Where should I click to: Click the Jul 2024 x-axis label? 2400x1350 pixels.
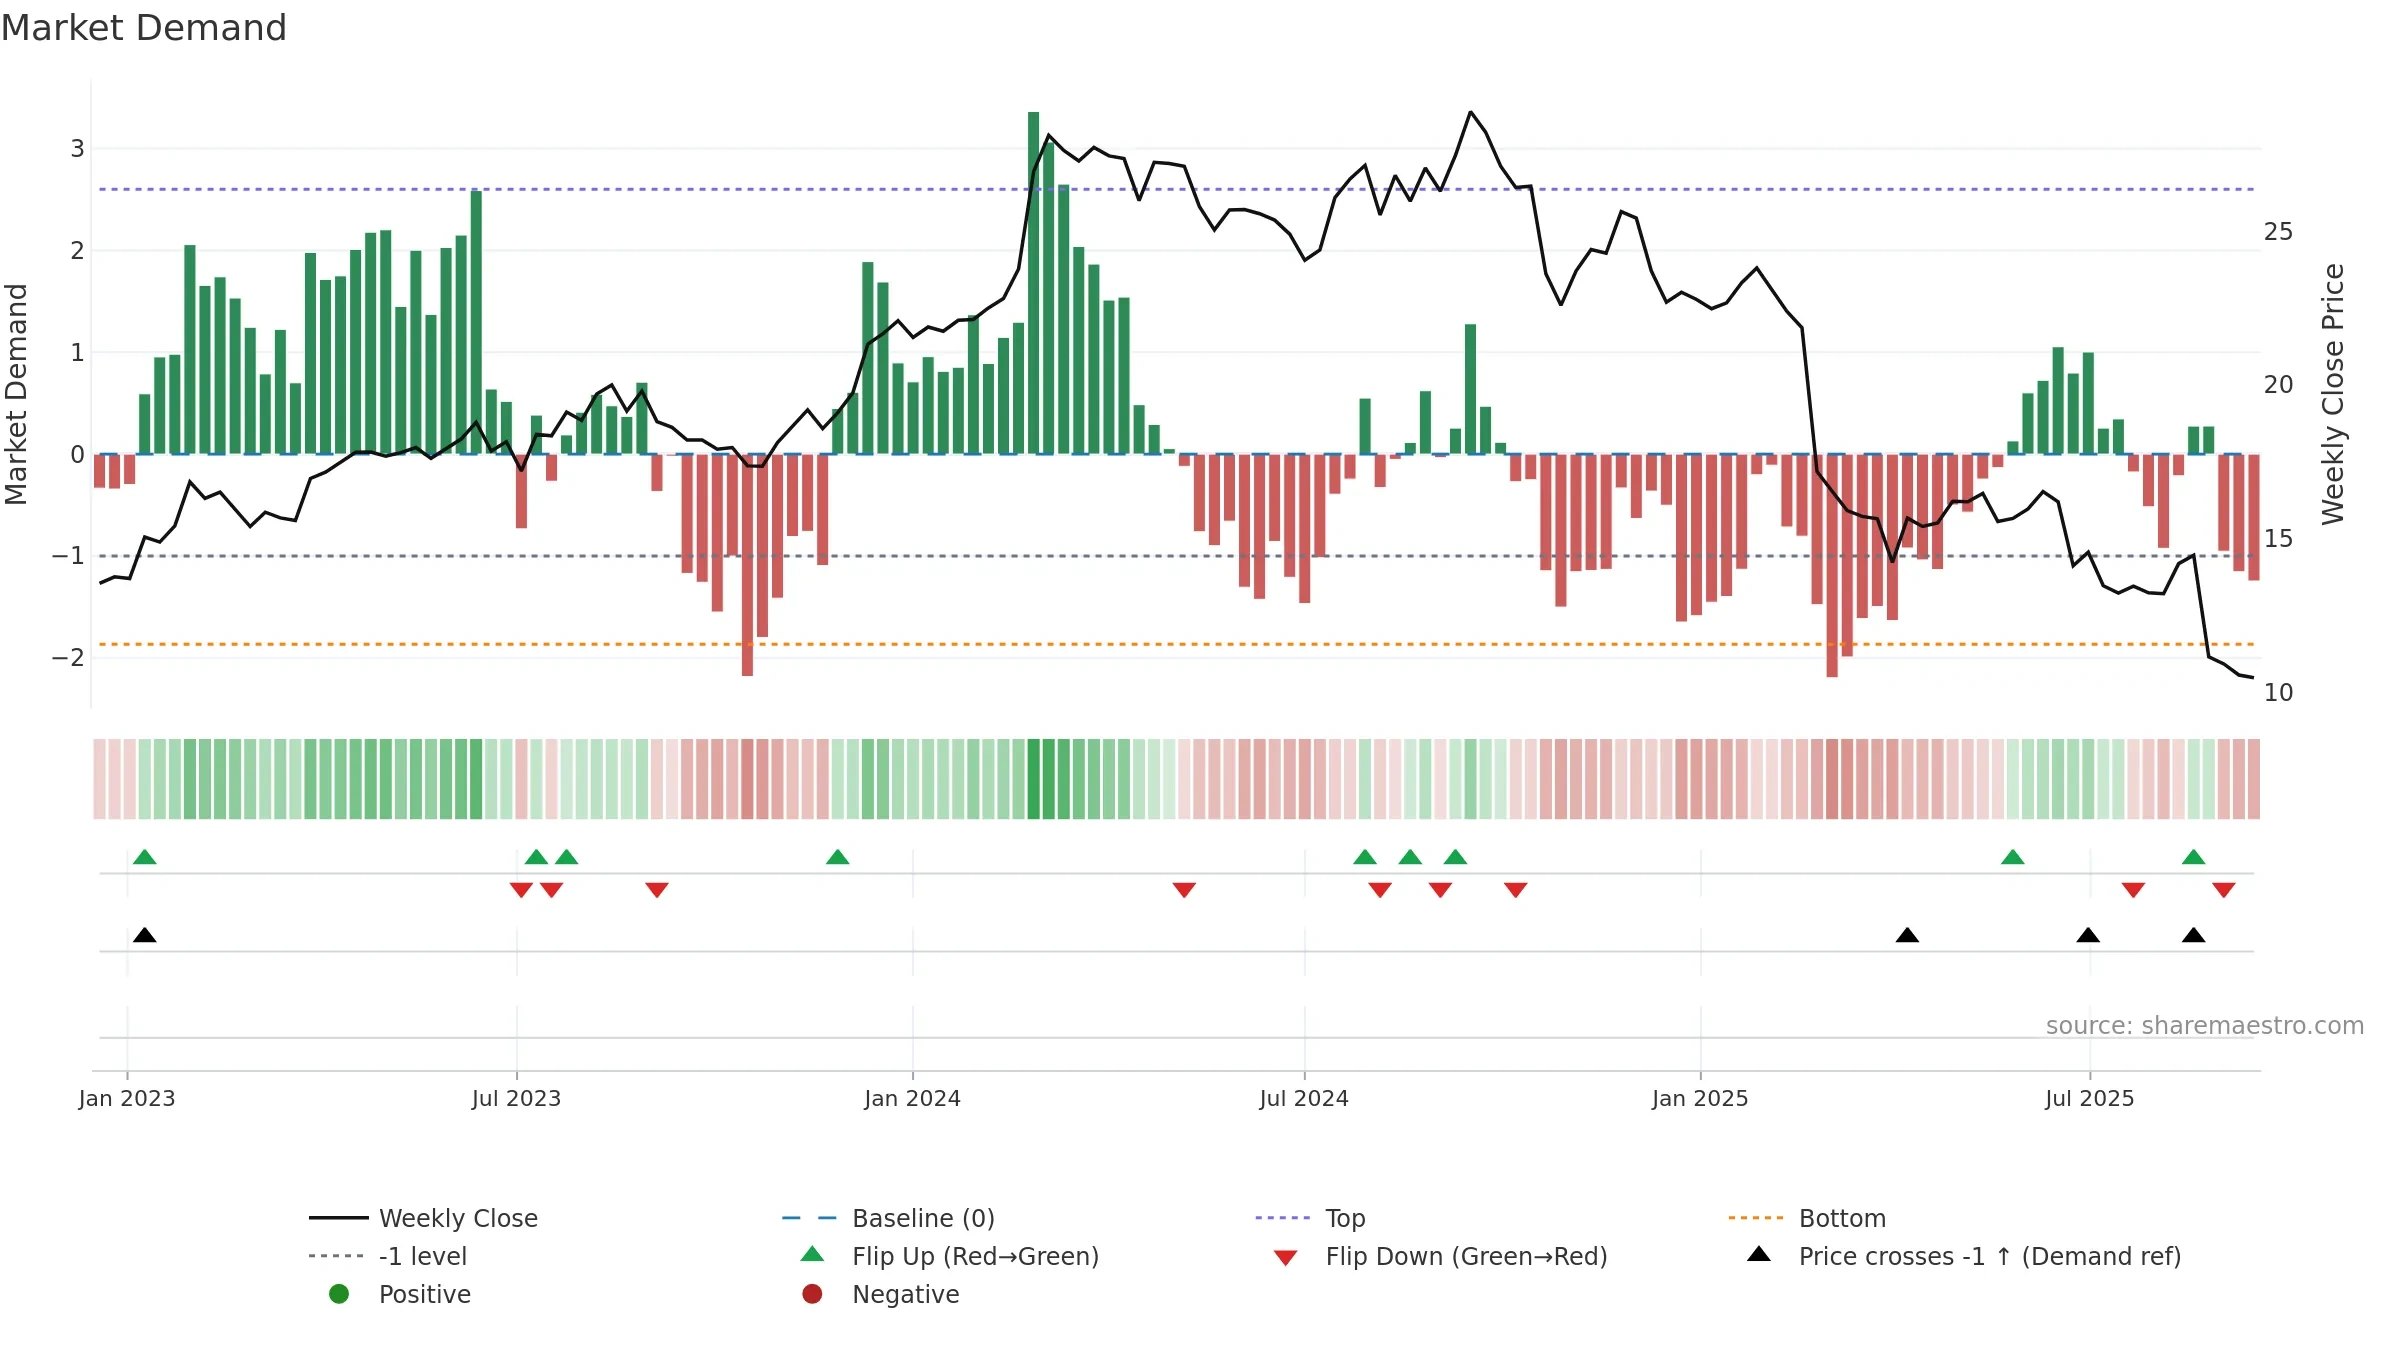click(x=1304, y=1099)
